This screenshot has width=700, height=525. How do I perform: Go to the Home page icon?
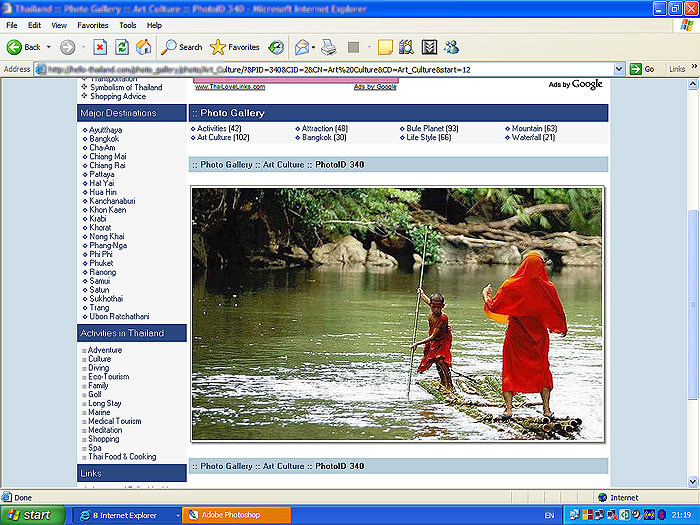click(144, 47)
